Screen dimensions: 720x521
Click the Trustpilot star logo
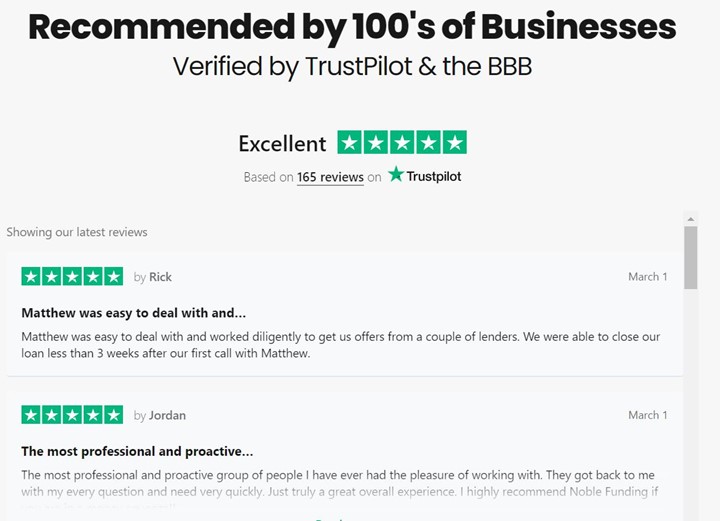[395, 174]
